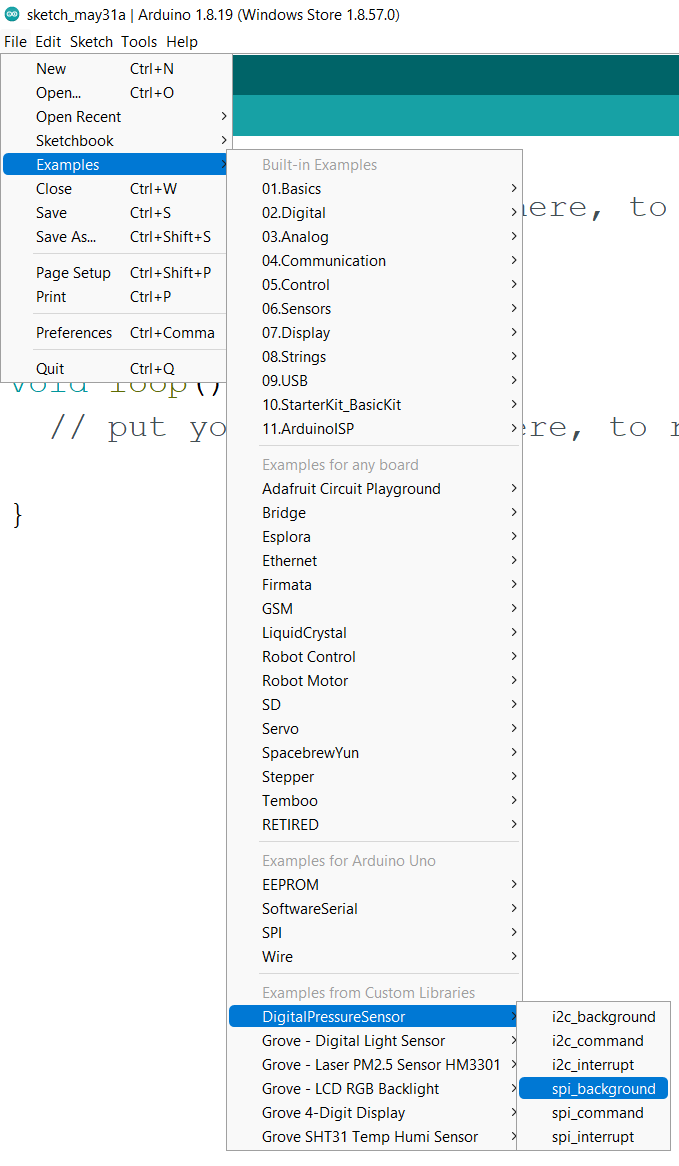
Task: Expand the 04.Communication examples
Action: click(374, 261)
